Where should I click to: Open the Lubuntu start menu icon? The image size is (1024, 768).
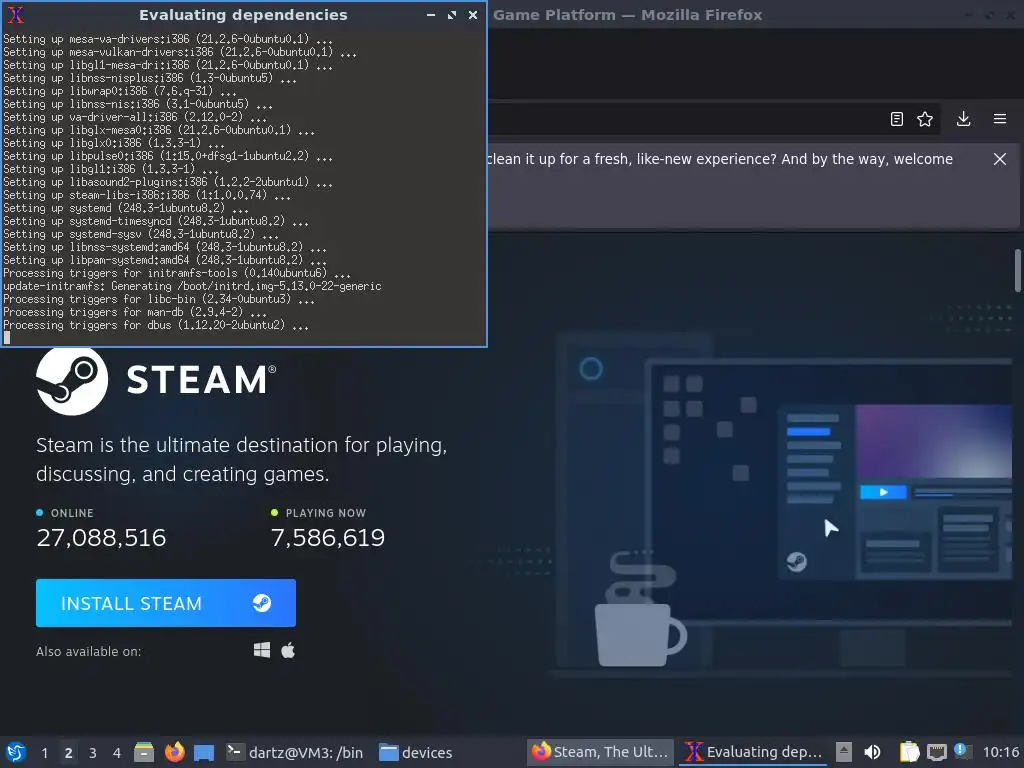pos(16,752)
